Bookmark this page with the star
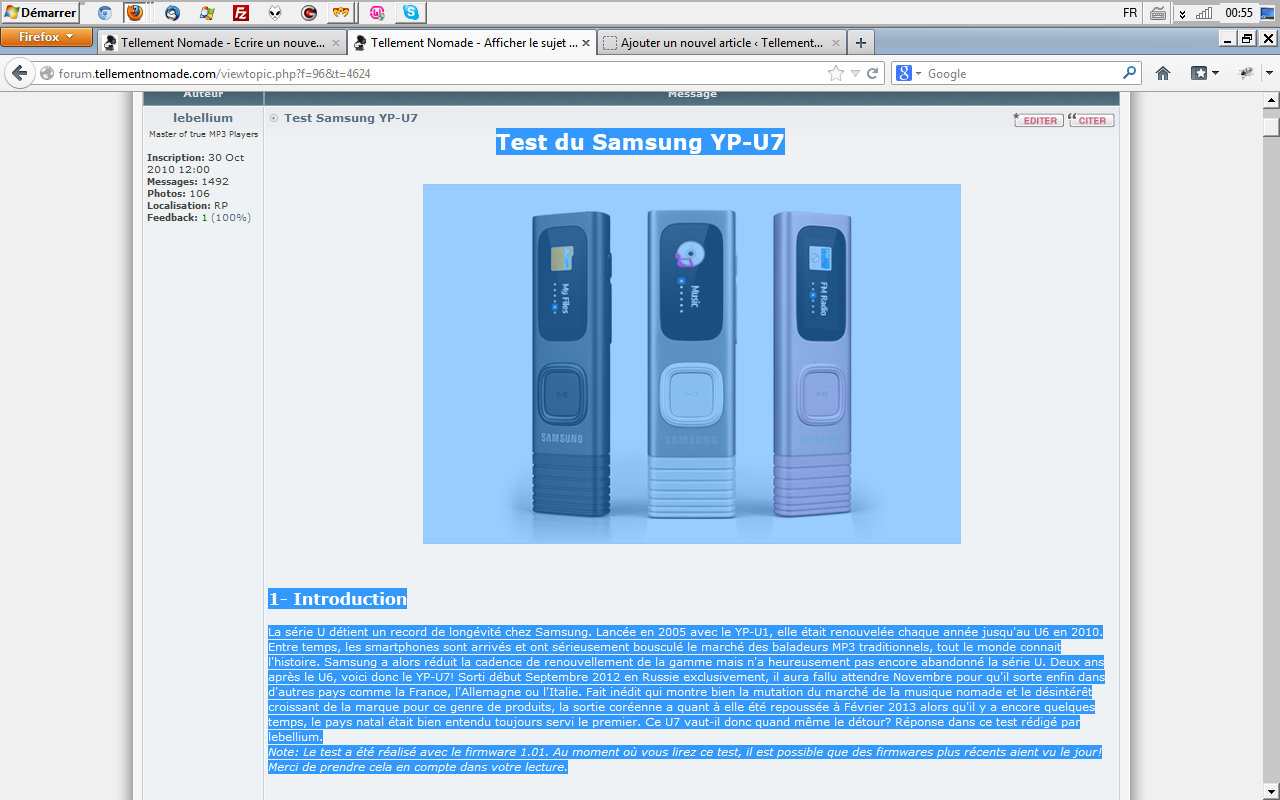1280x800 pixels. point(836,73)
